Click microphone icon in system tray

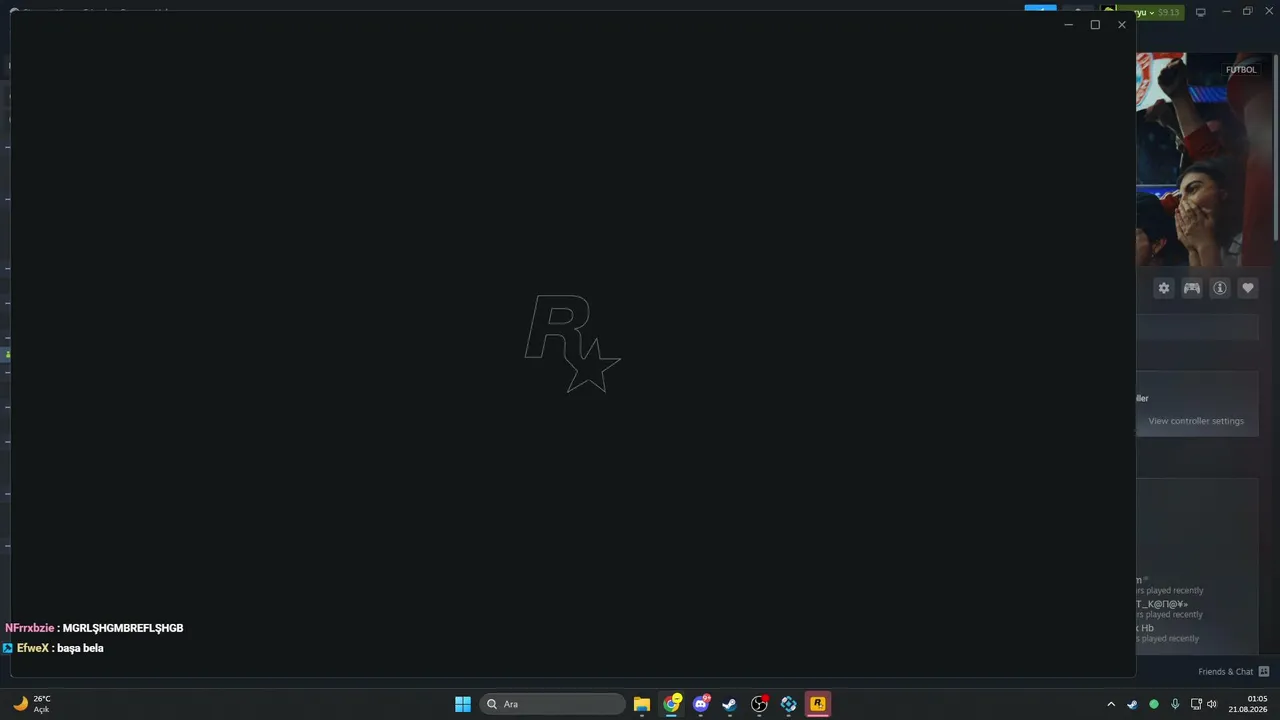[x=1175, y=704]
